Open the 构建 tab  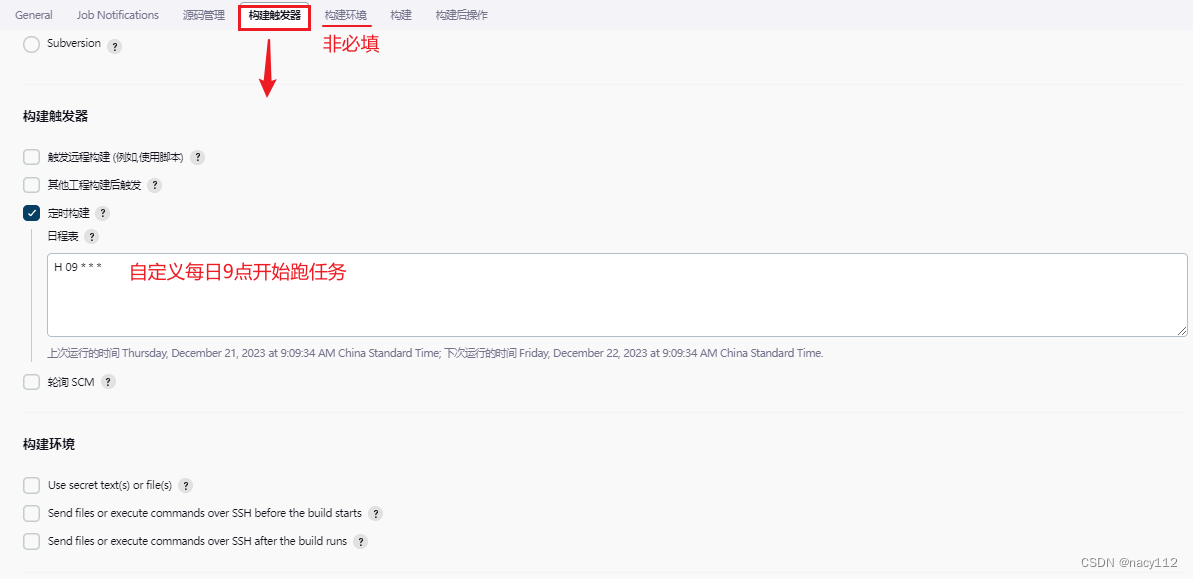pyautogui.click(x=401, y=15)
